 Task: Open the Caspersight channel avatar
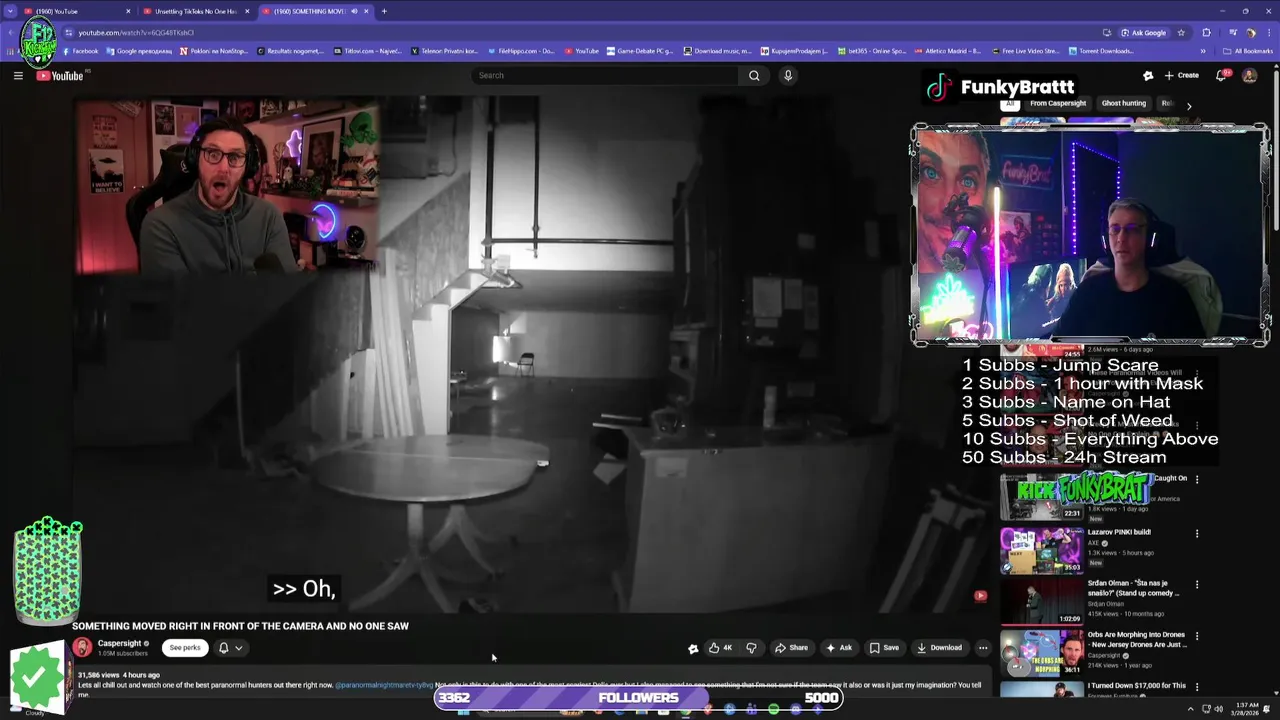point(82,648)
